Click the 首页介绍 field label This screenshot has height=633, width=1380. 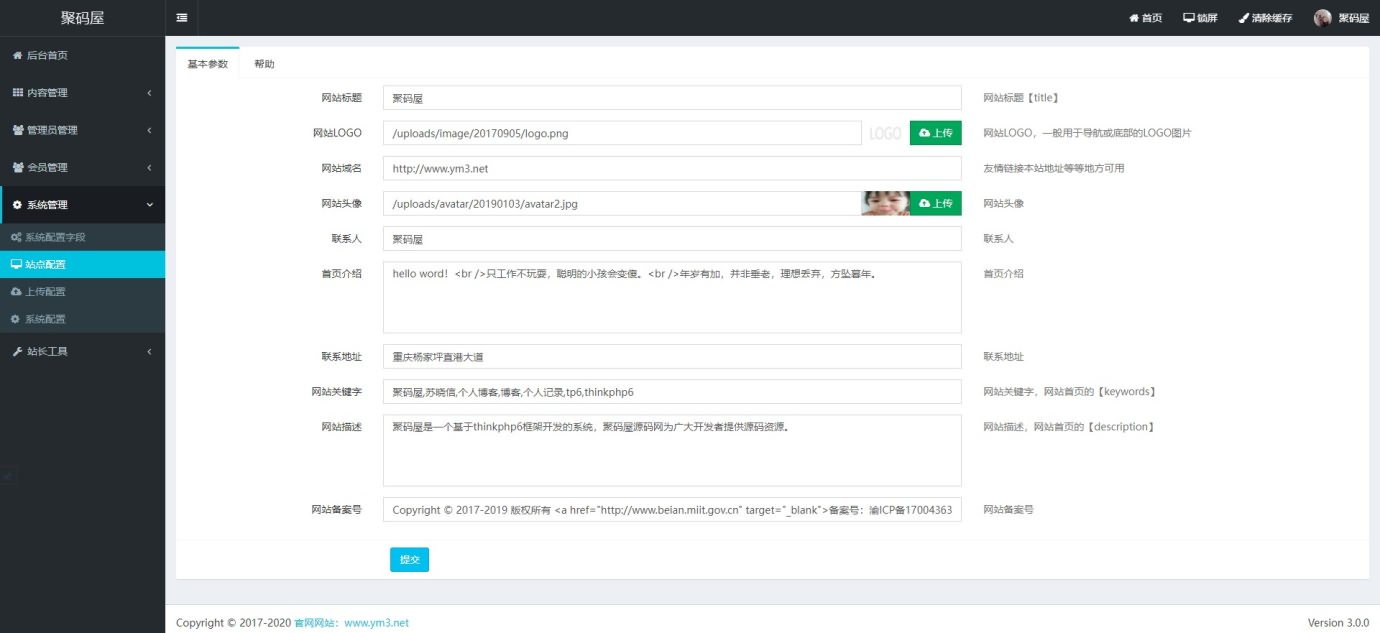pos(341,273)
